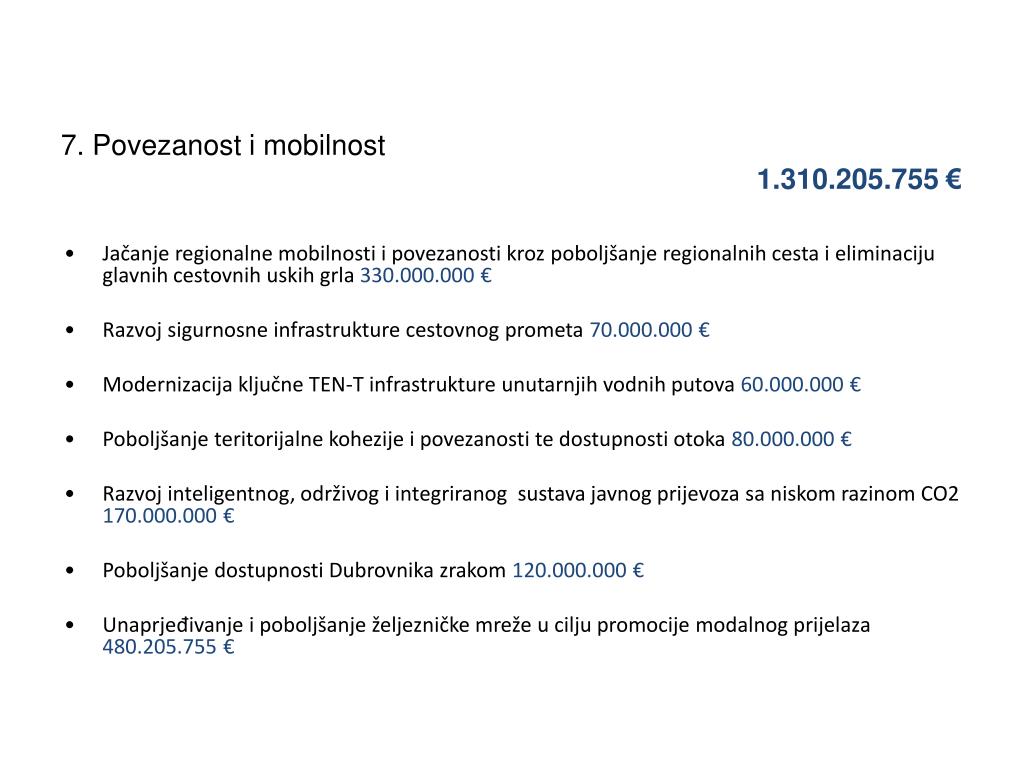The height and width of the screenshot is (768, 1024).
Task: Click the bullet before 'Jačanje regionalne'
Action: pyautogui.click(x=70, y=253)
